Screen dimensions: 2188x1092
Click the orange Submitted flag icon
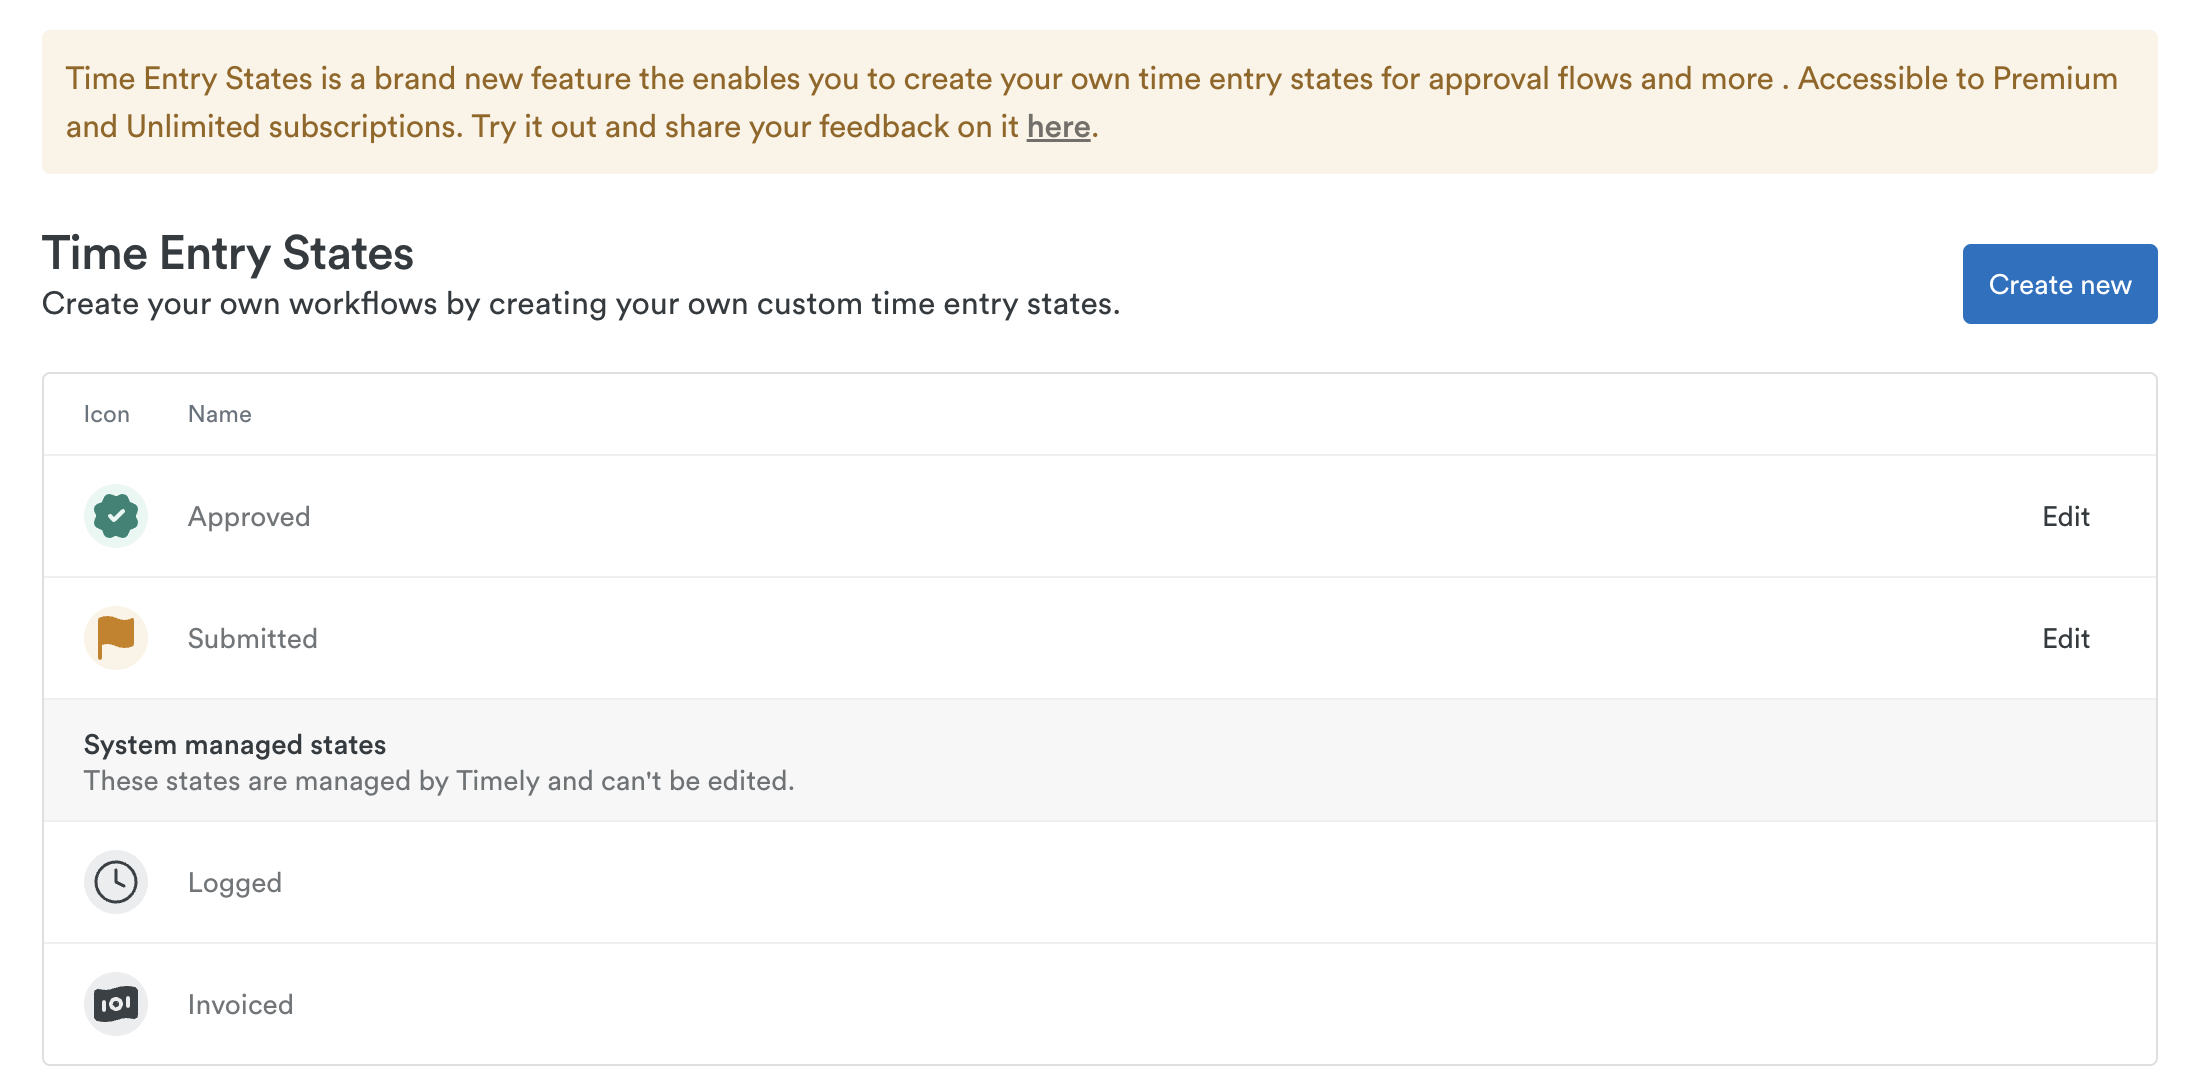click(x=116, y=638)
